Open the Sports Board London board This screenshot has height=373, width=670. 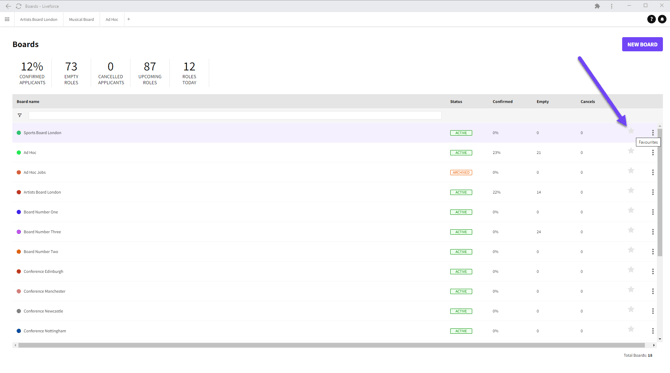(x=42, y=133)
